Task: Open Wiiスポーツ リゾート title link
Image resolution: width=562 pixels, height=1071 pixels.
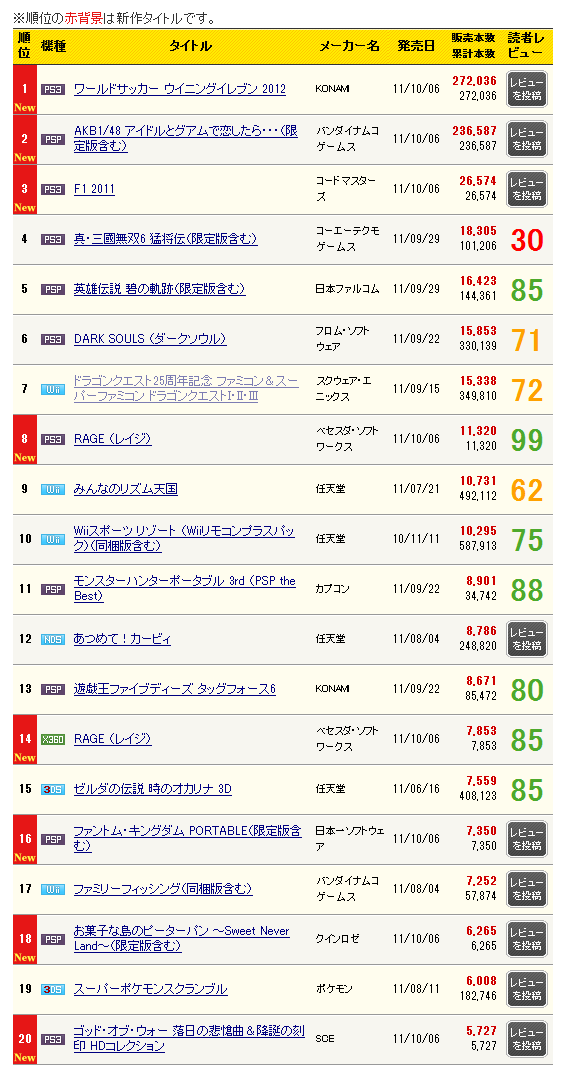Action: point(184,538)
